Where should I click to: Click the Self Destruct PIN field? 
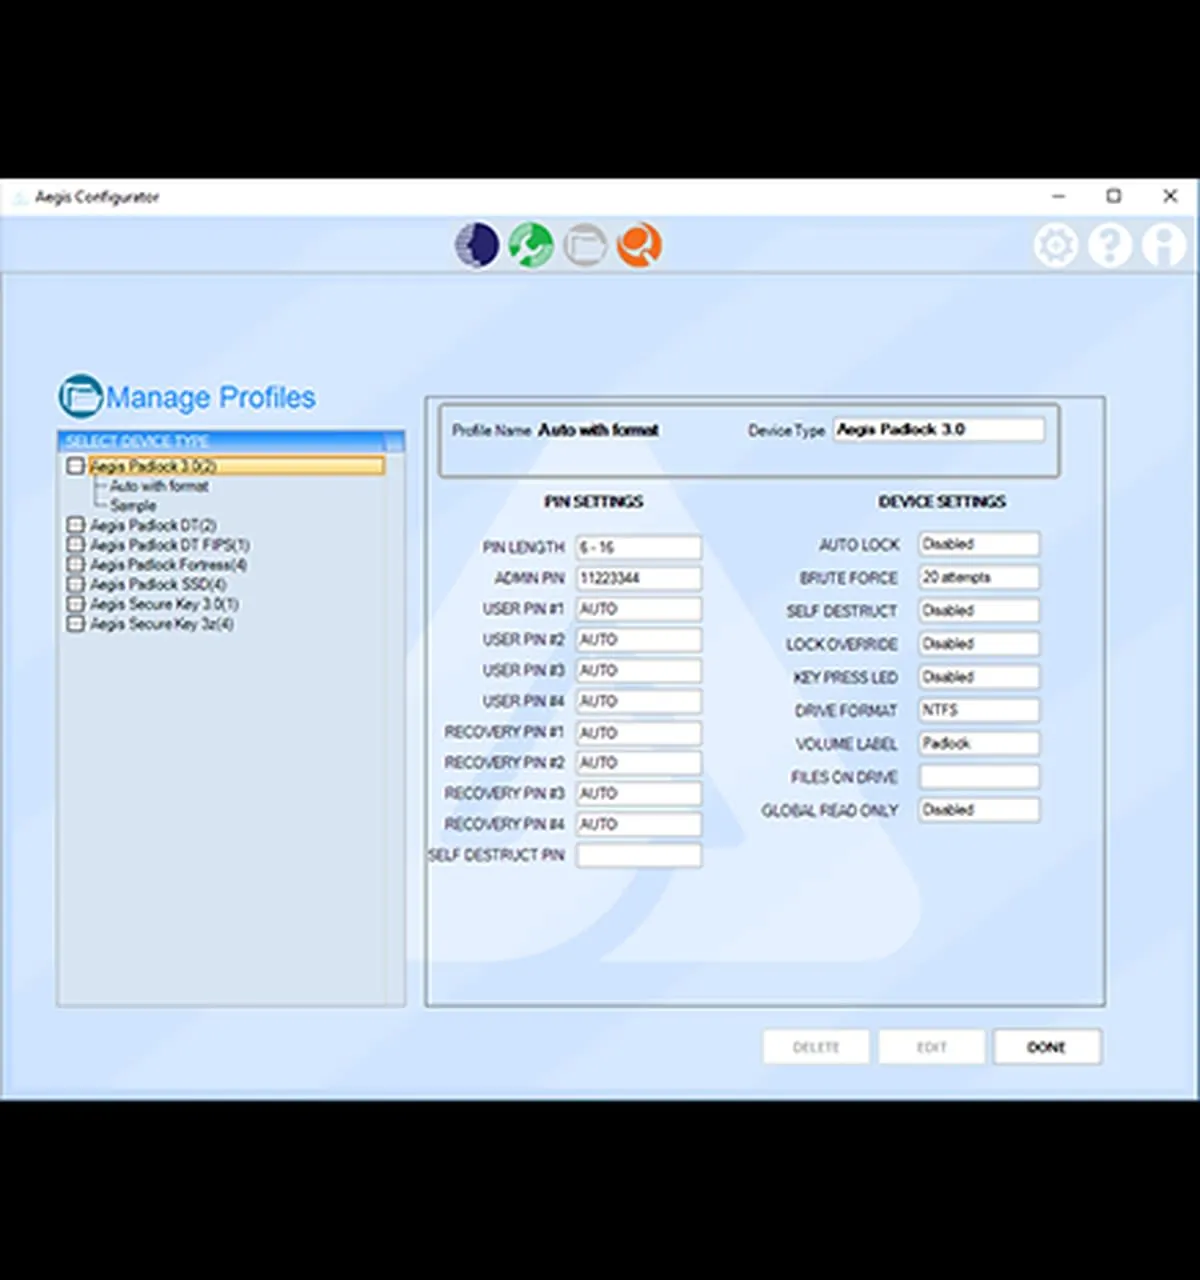click(x=638, y=855)
